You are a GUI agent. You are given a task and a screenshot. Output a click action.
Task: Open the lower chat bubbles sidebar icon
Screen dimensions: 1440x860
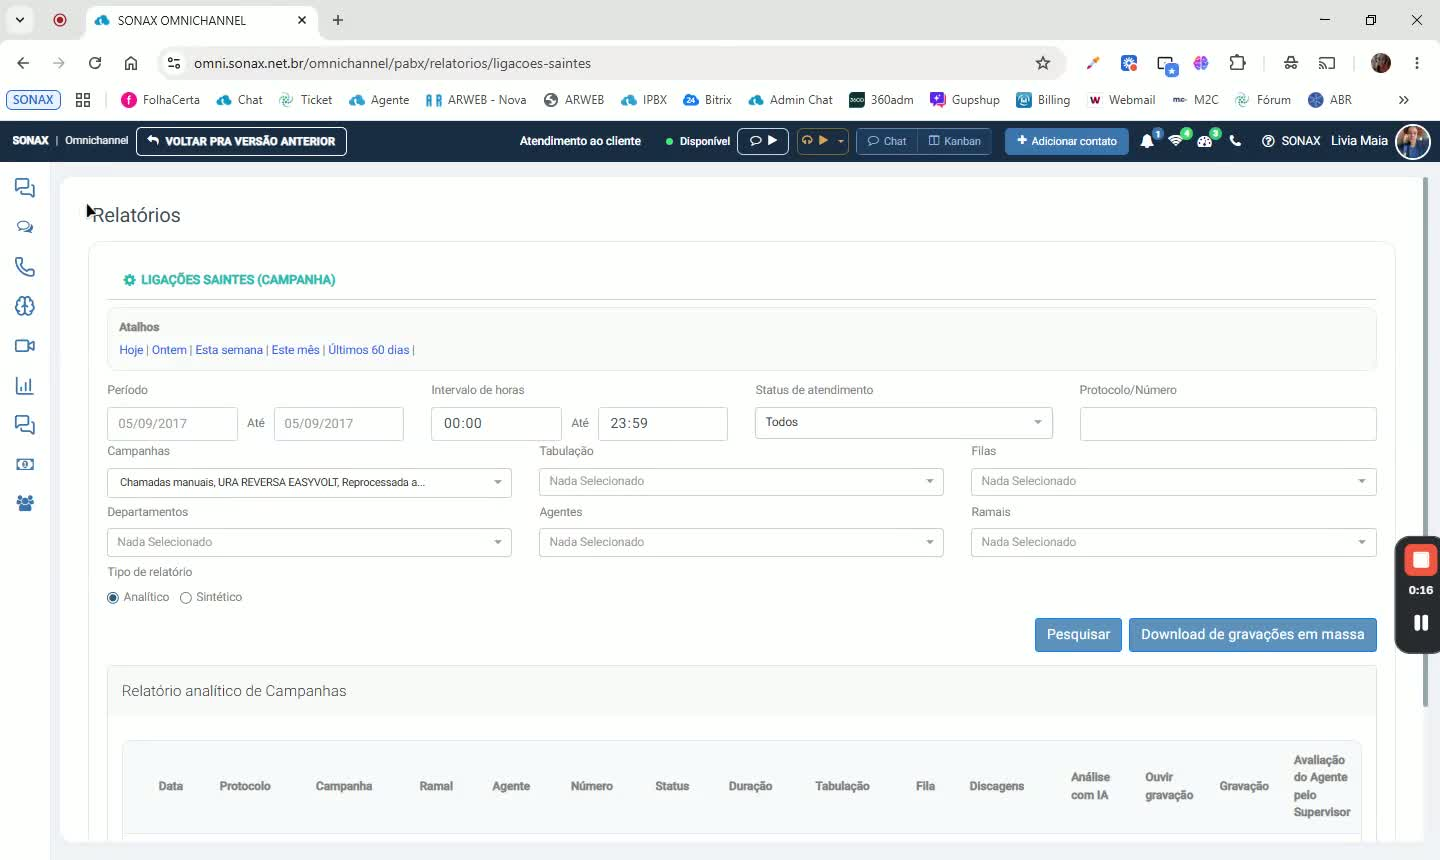click(x=25, y=425)
